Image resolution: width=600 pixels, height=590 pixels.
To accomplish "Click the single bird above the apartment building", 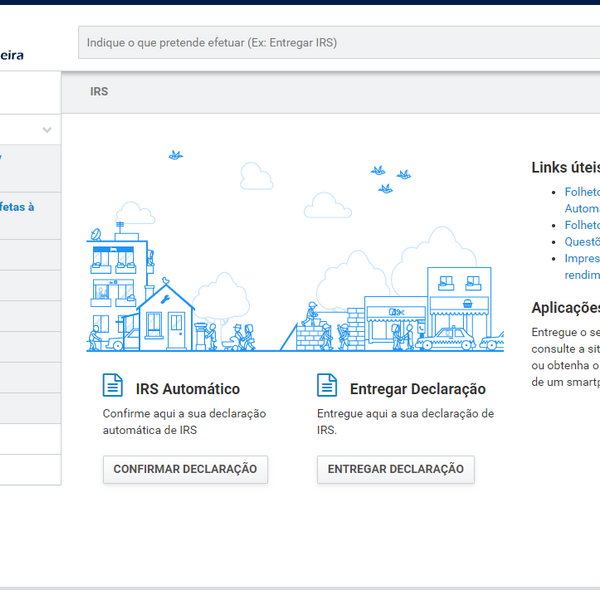I will (x=176, y=155).
